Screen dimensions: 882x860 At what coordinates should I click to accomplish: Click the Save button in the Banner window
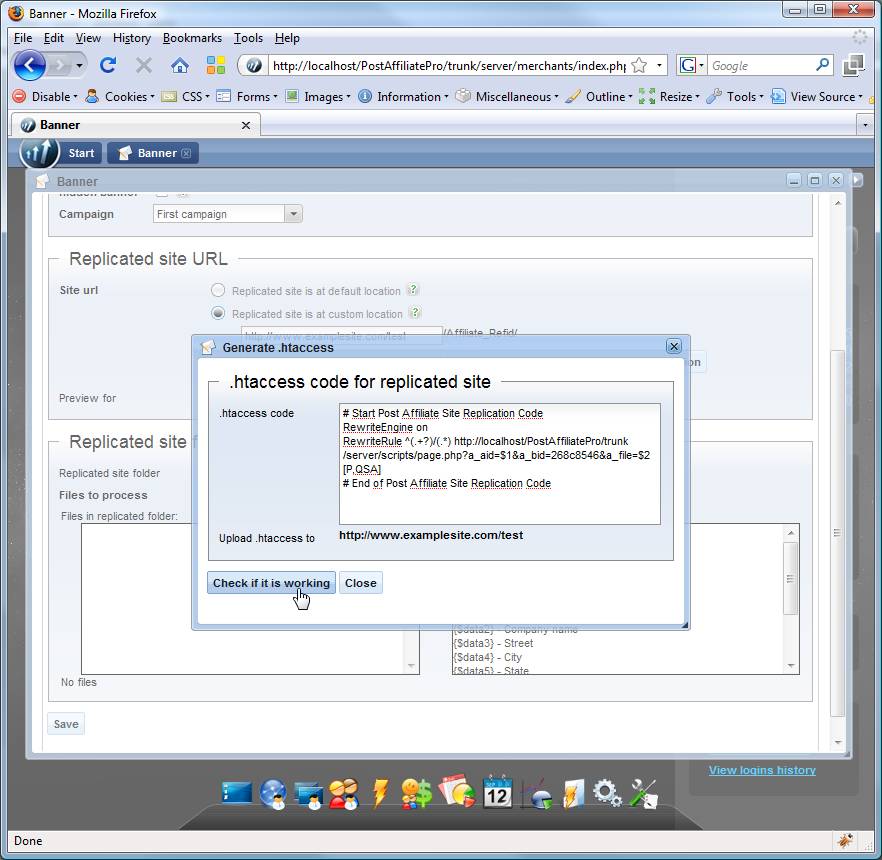click(66, 724)
